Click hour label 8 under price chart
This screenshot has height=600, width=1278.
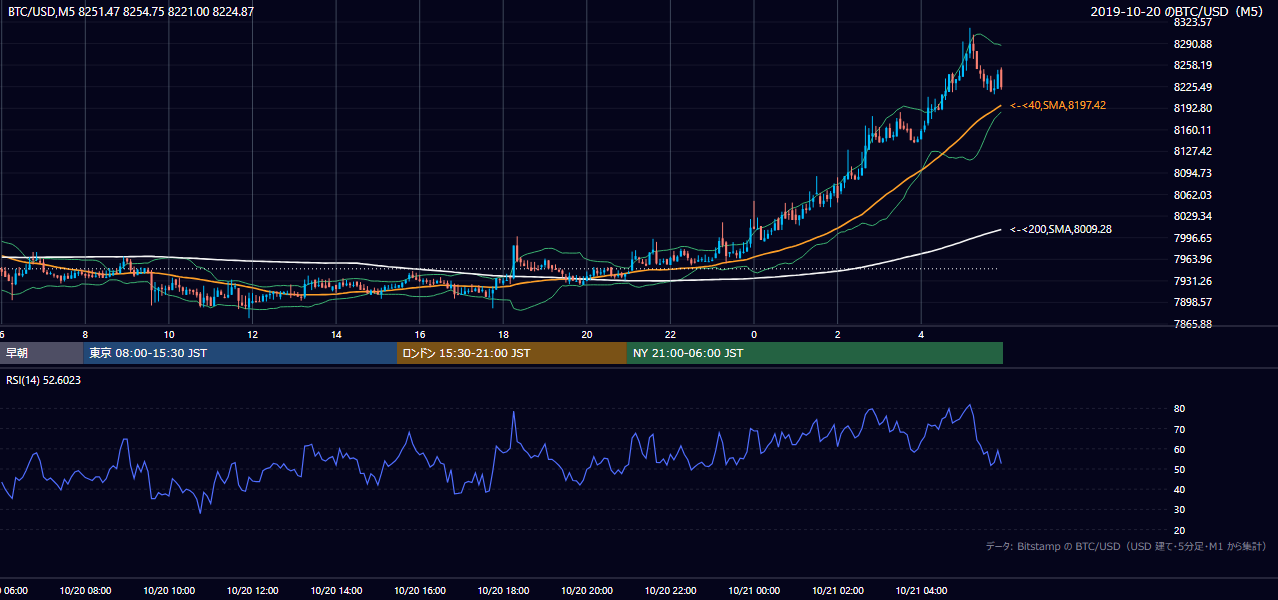click(85, 334)
